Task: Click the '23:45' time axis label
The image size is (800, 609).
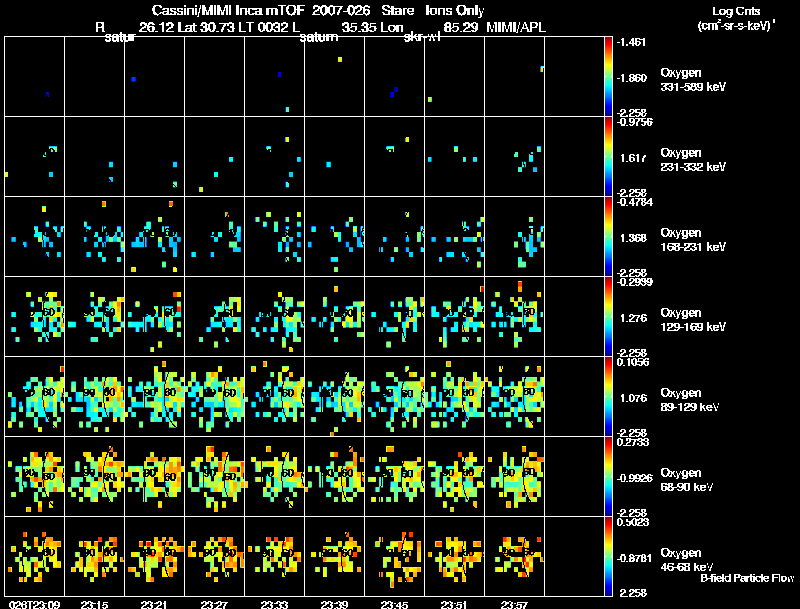Action: 394,605
